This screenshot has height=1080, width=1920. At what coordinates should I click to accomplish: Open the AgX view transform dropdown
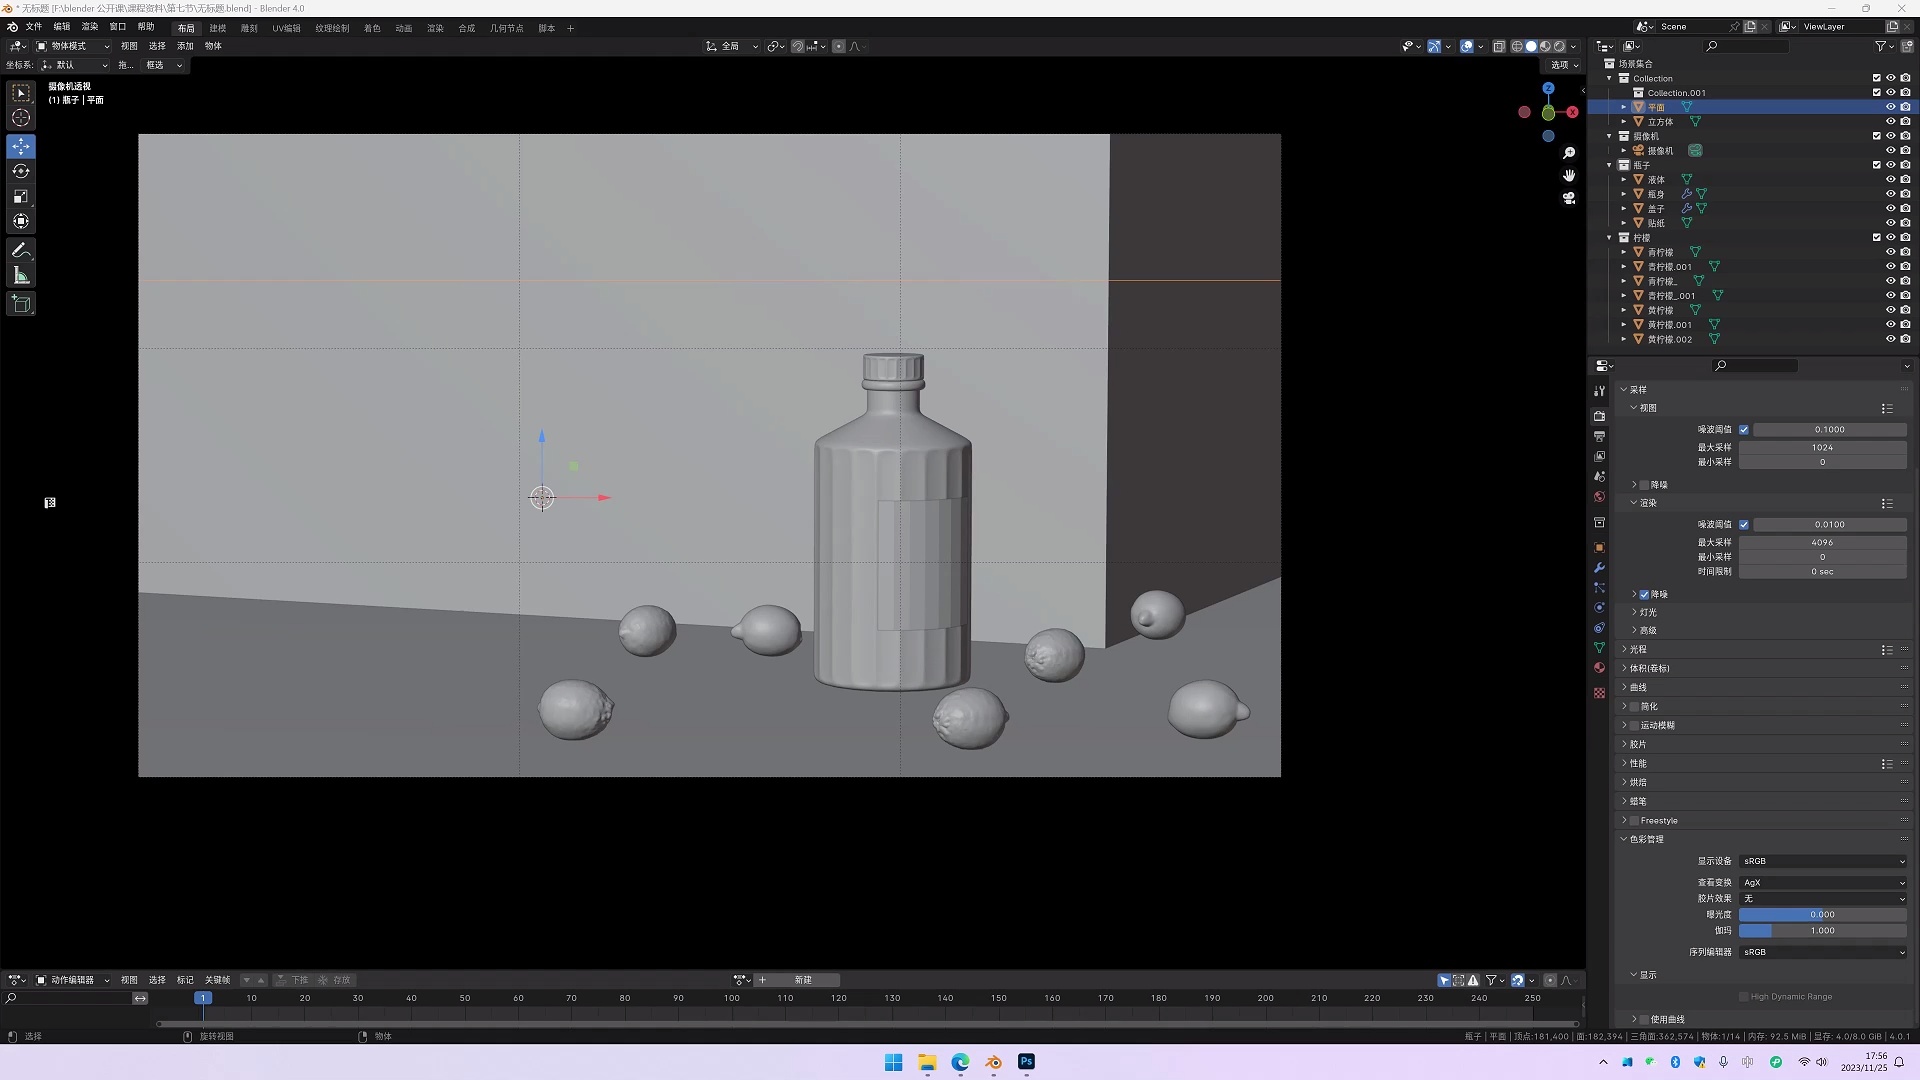[x=1822, y=882]
